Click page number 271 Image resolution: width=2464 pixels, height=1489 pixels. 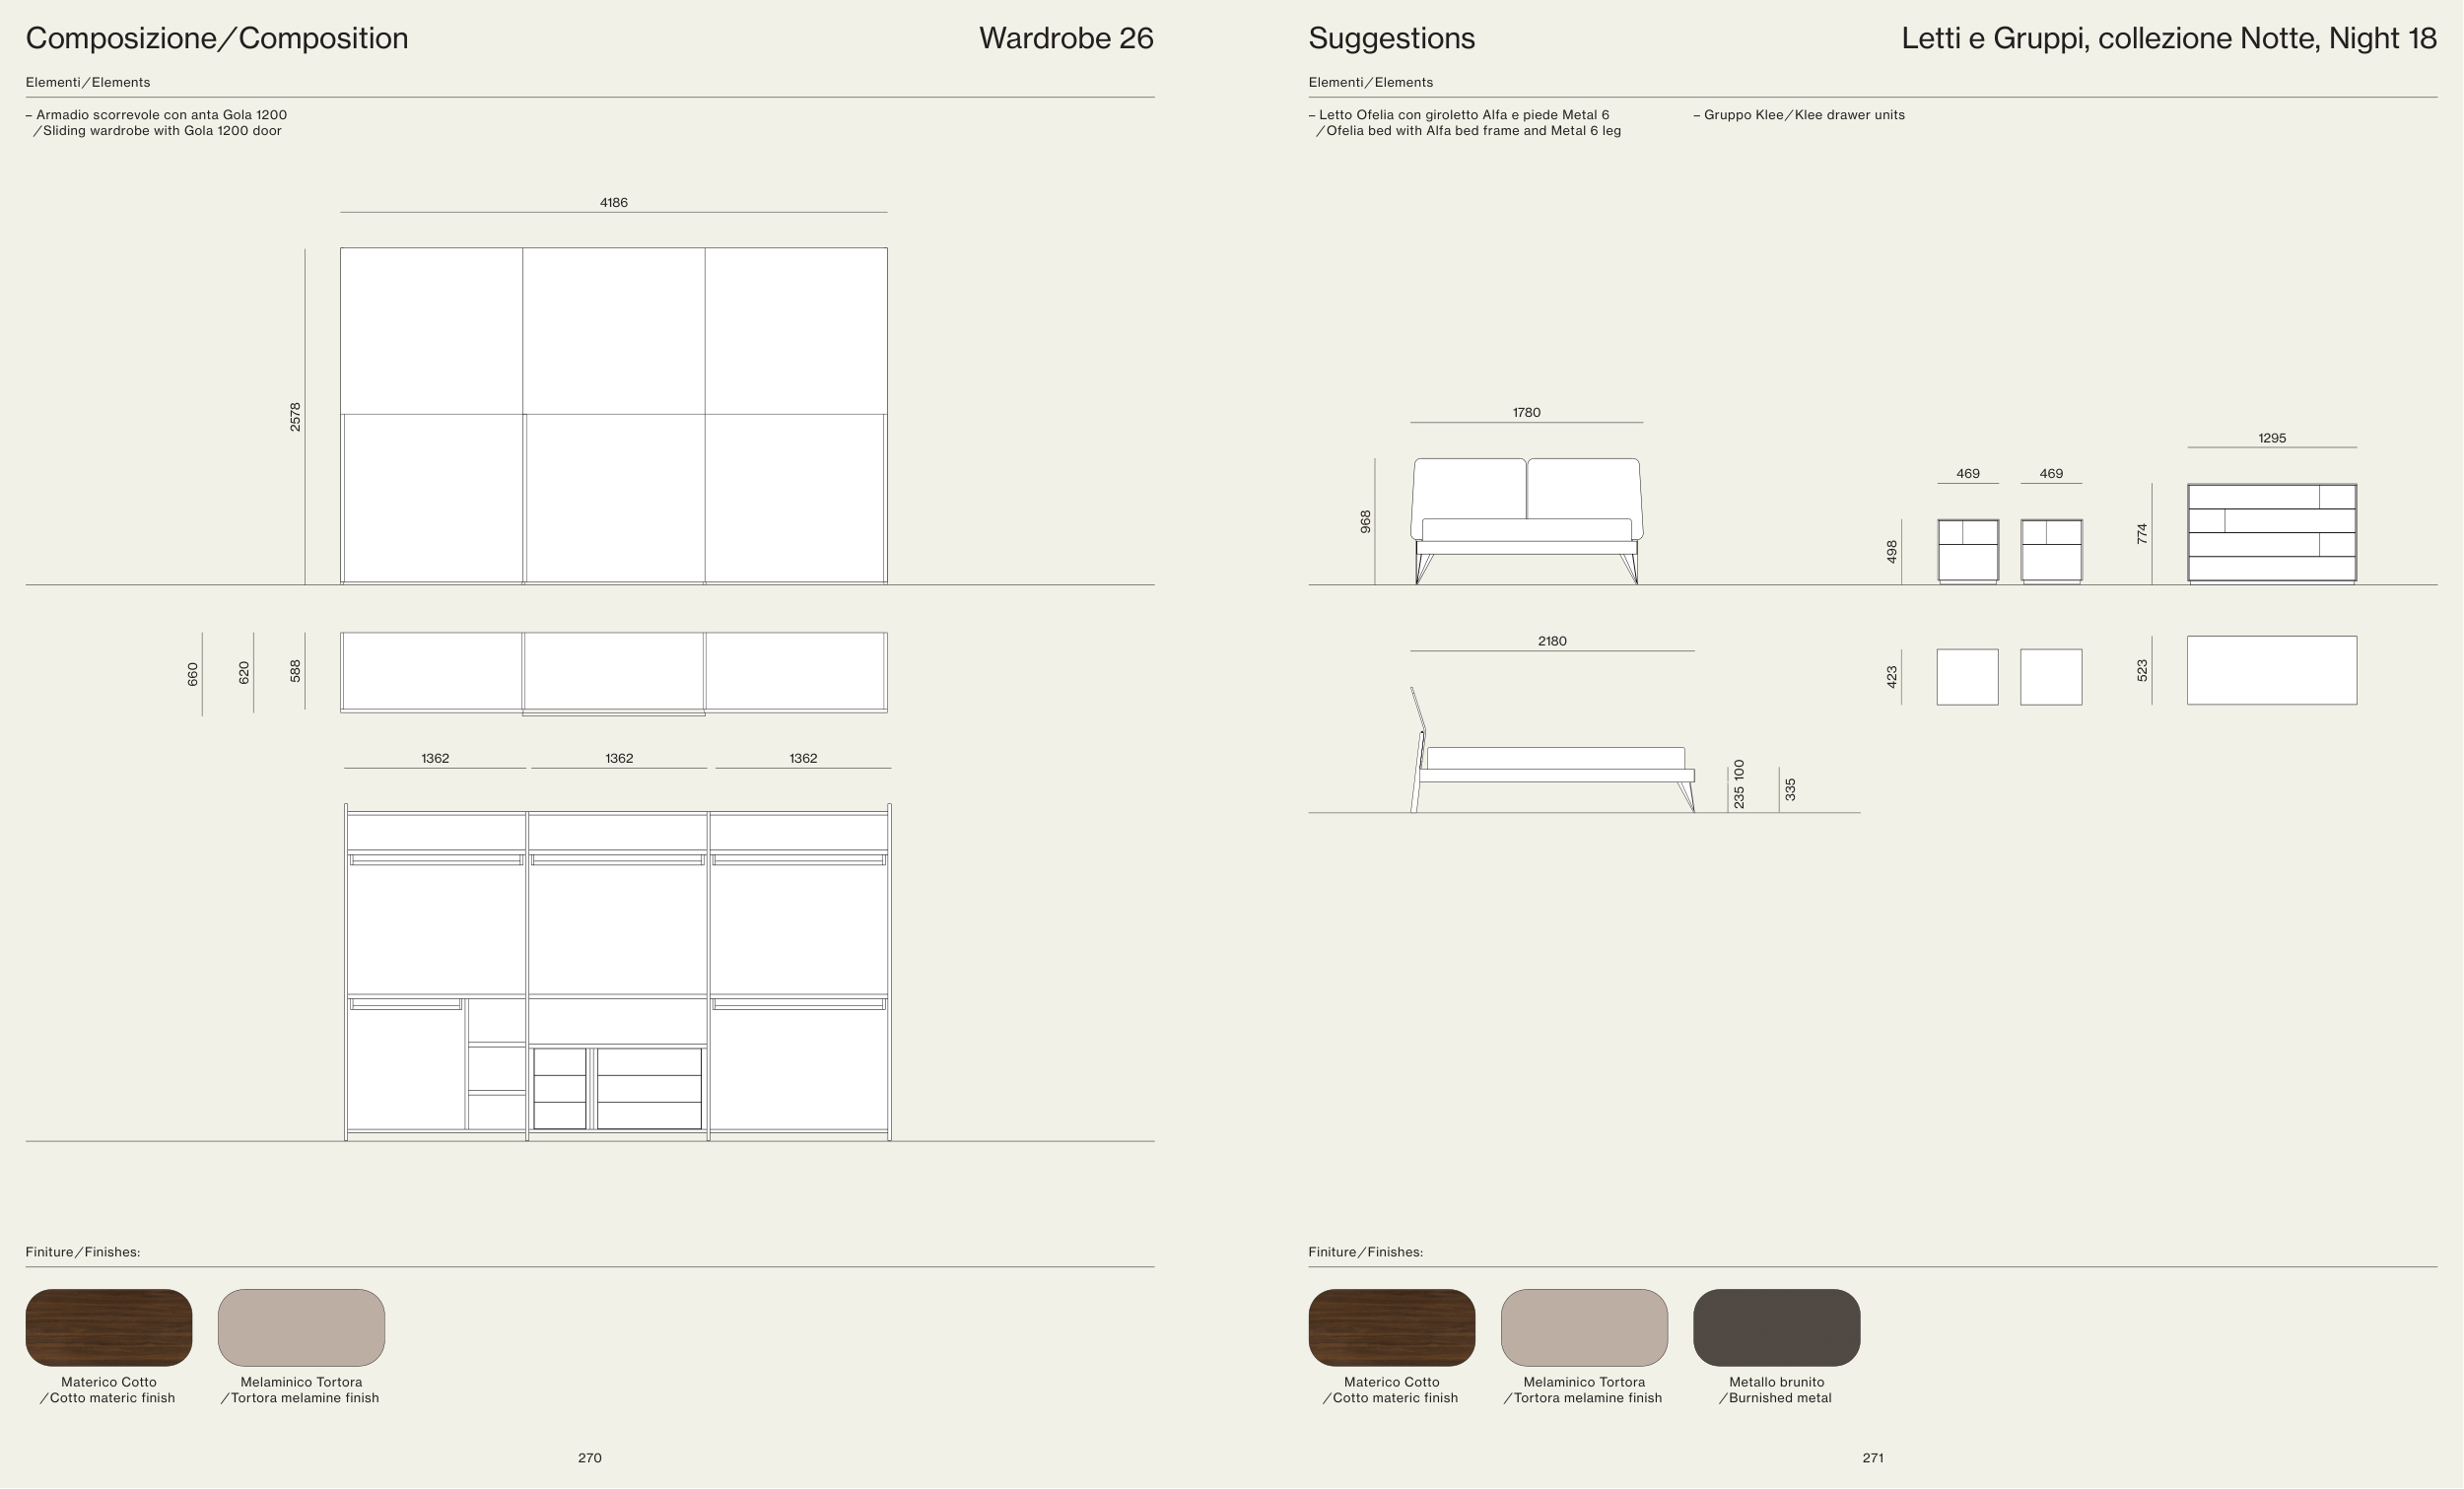click(1872, 1458)
